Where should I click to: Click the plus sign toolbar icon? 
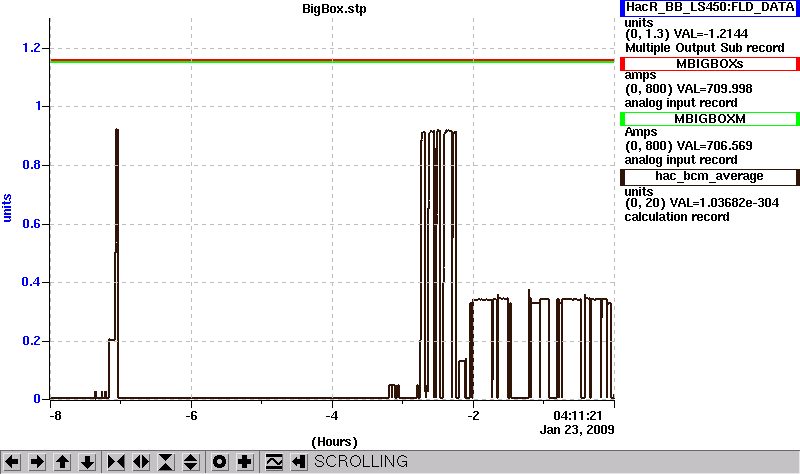[x=244, y=462]
